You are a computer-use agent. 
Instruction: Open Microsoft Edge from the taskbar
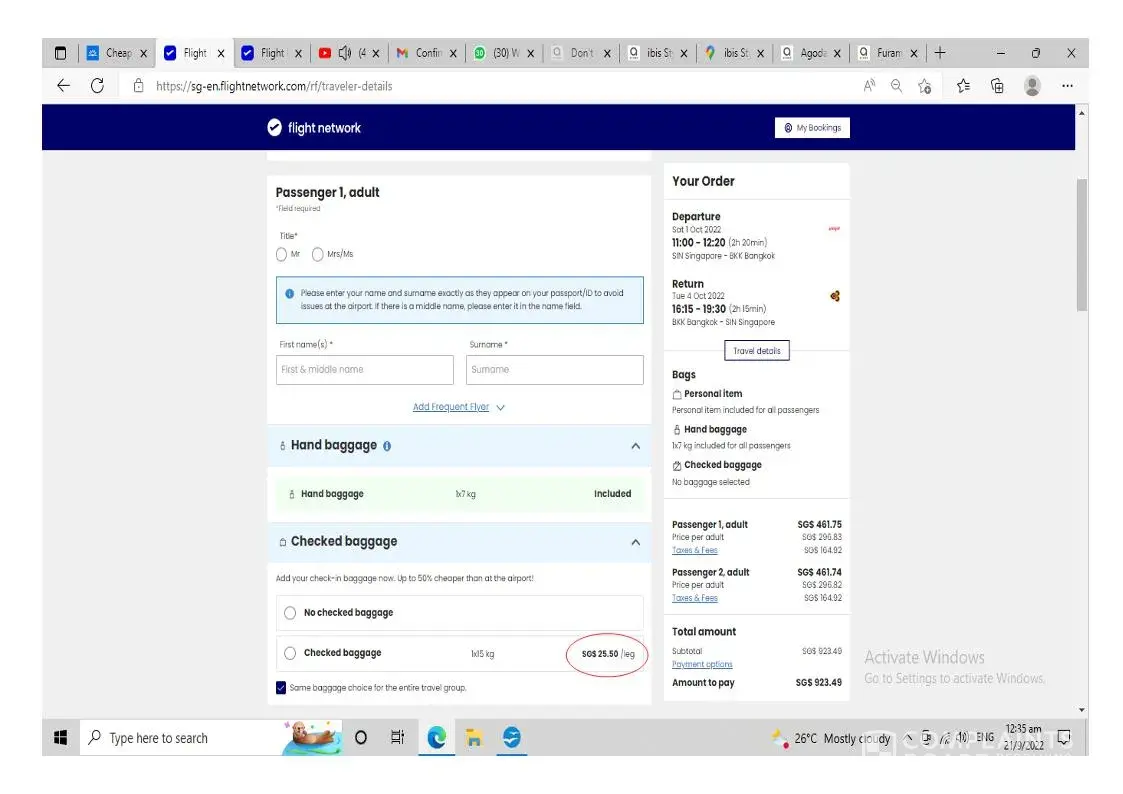[437, 738]
